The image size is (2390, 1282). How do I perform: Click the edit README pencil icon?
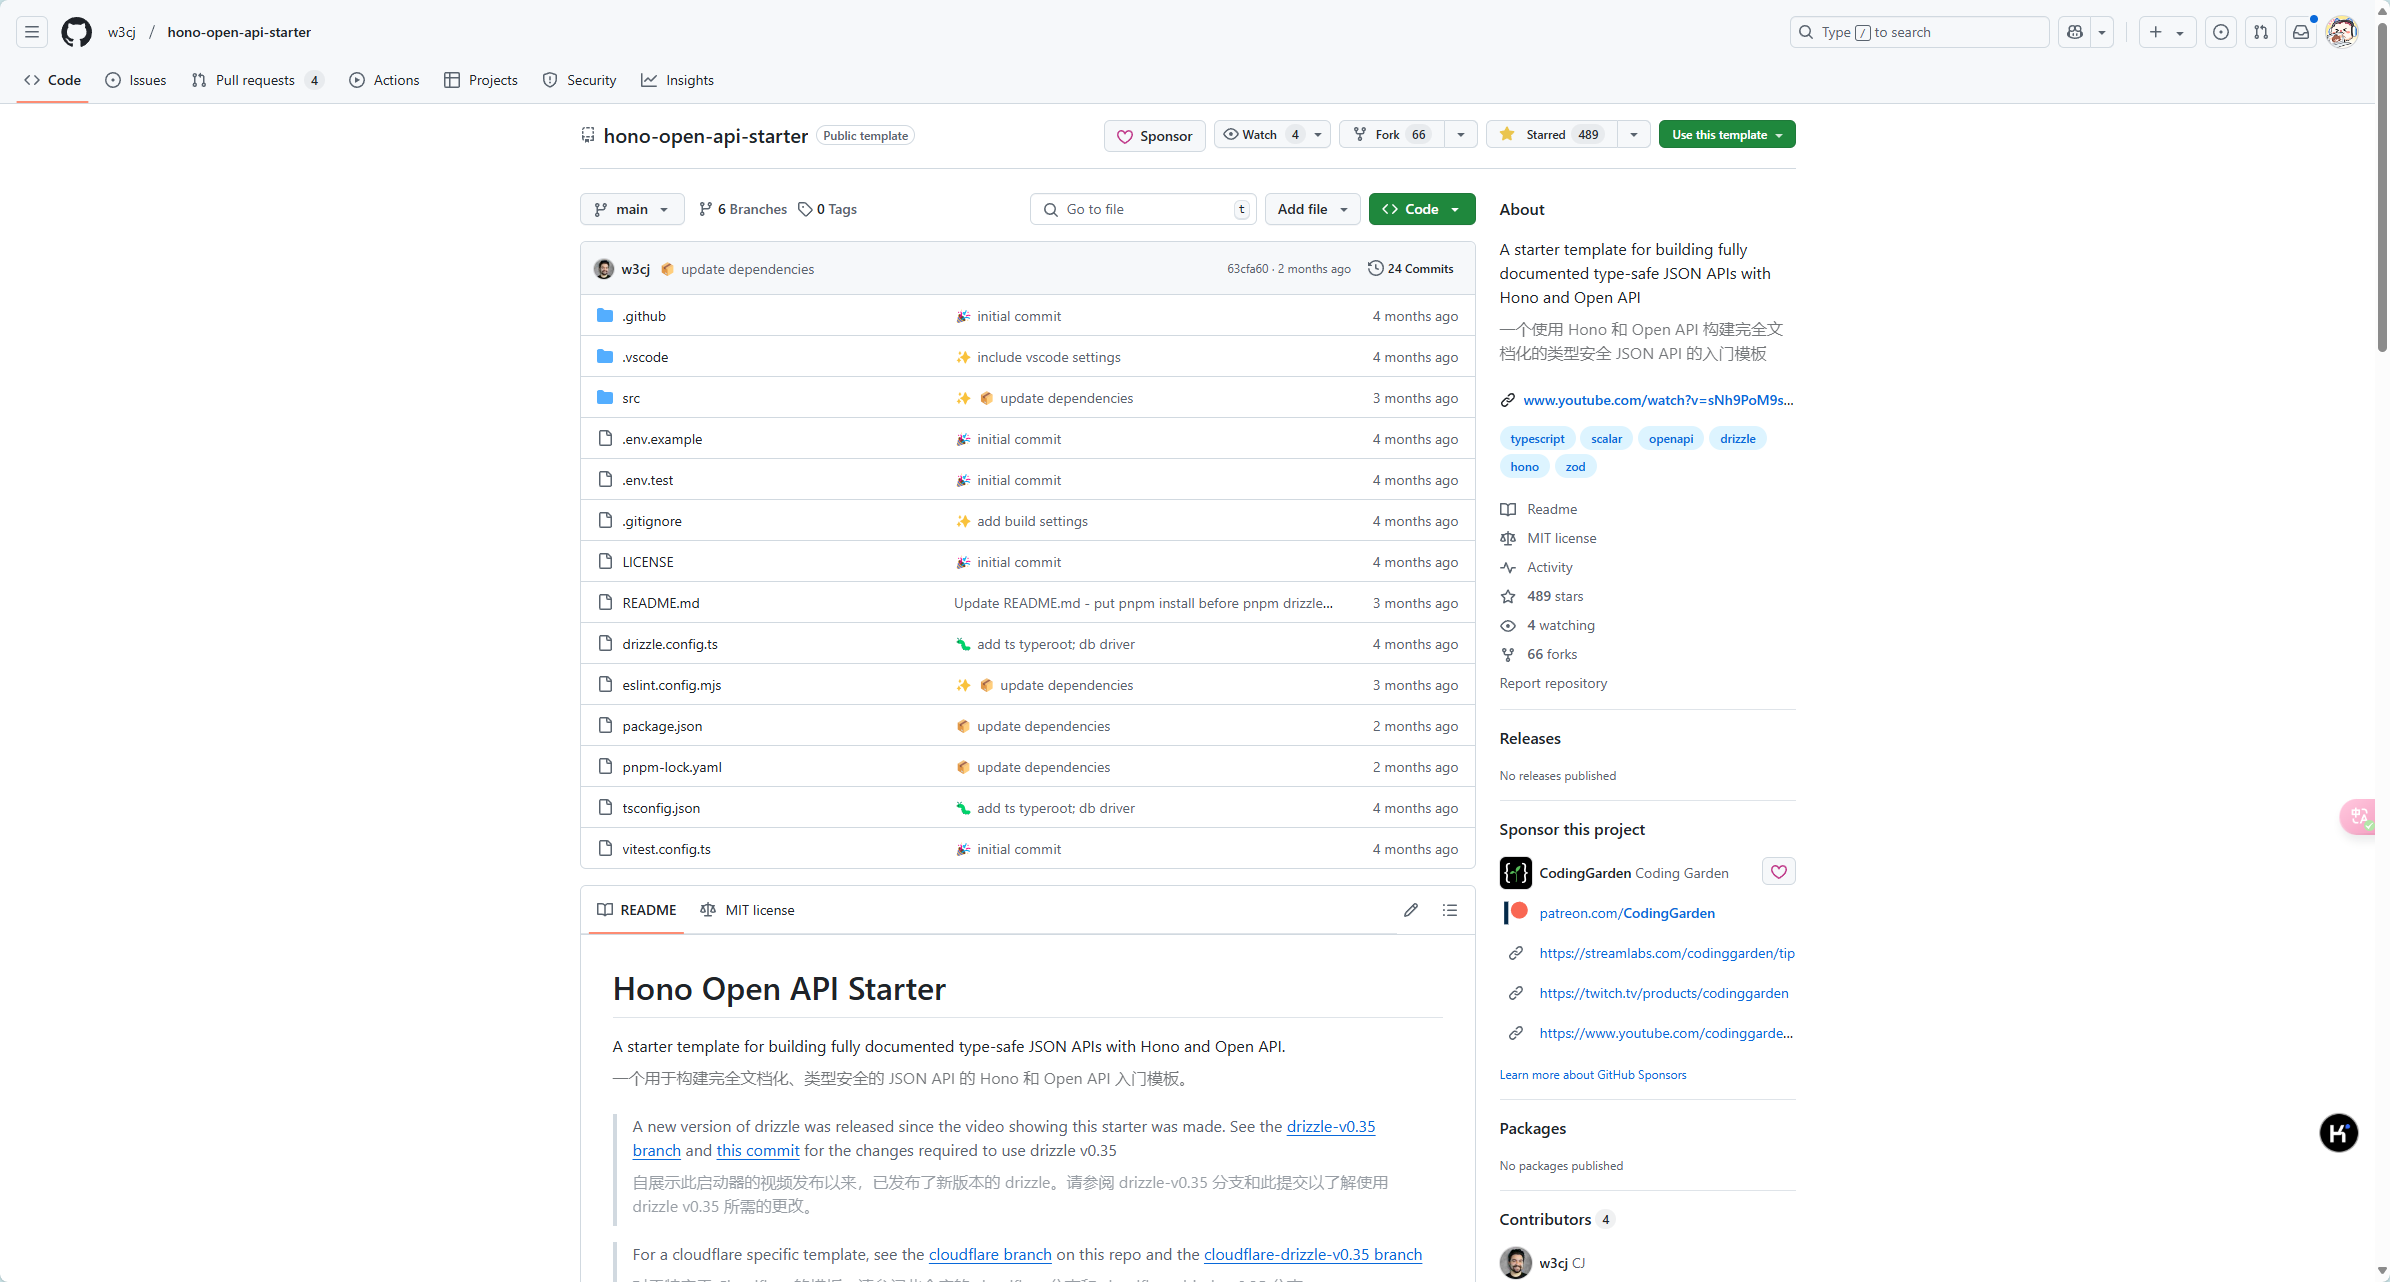(x=1410, y=910)
